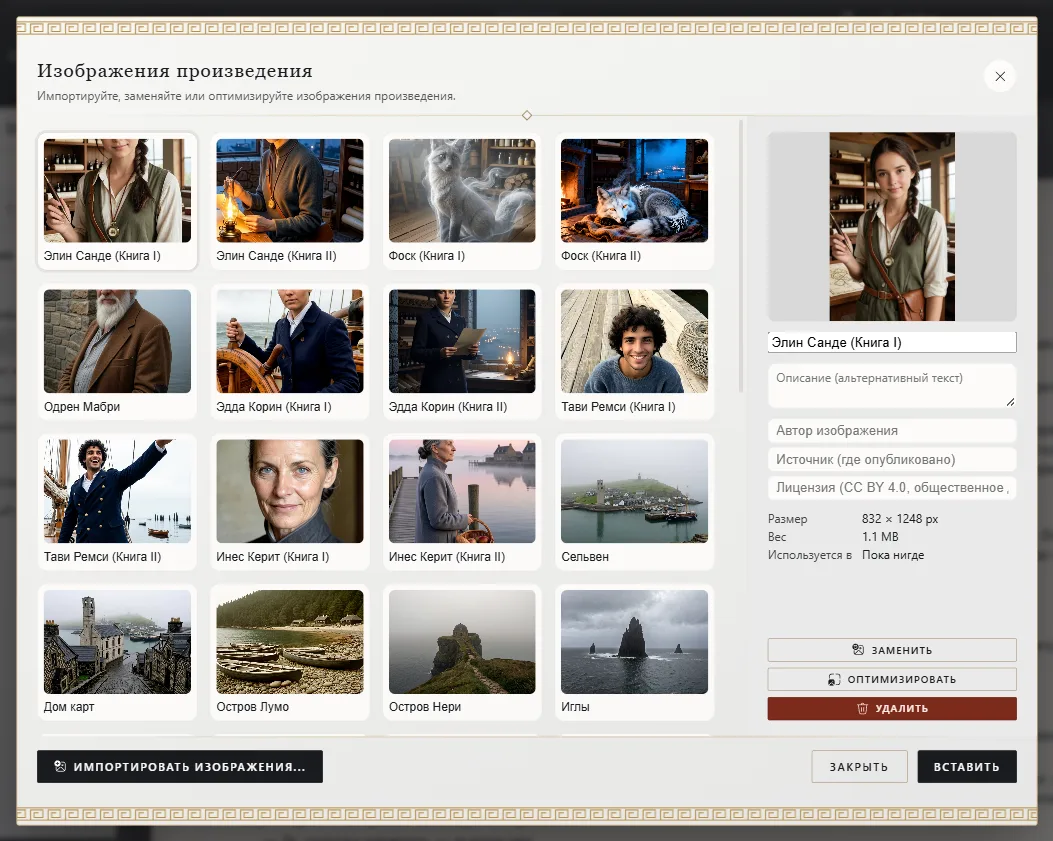Delete the image with the Удалить button
The image size is (1053, 841).
pos(892,709)
